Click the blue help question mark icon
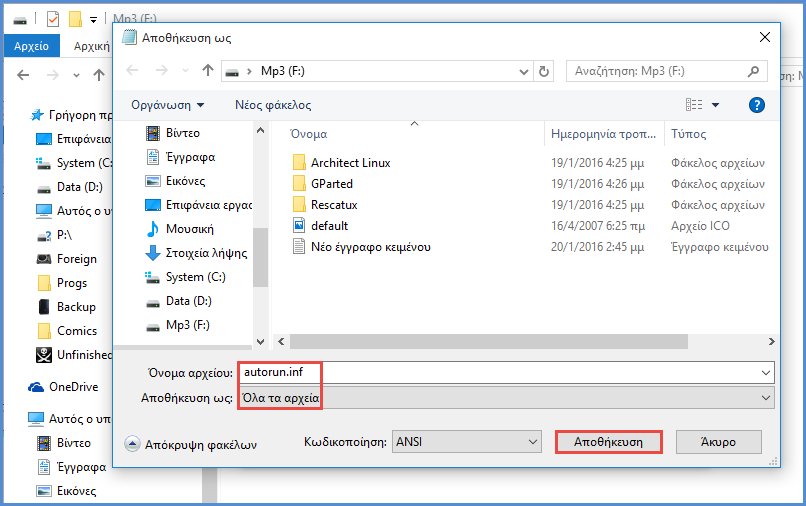Image resolution: width=806 pixels, height=506 pixels. (x=757, y=105)
